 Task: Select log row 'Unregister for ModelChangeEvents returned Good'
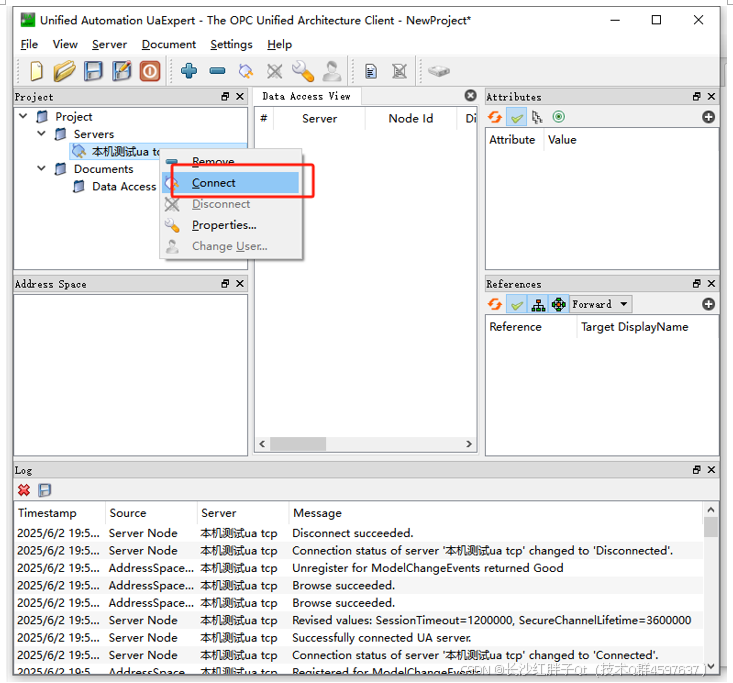(x=359, y=568)
